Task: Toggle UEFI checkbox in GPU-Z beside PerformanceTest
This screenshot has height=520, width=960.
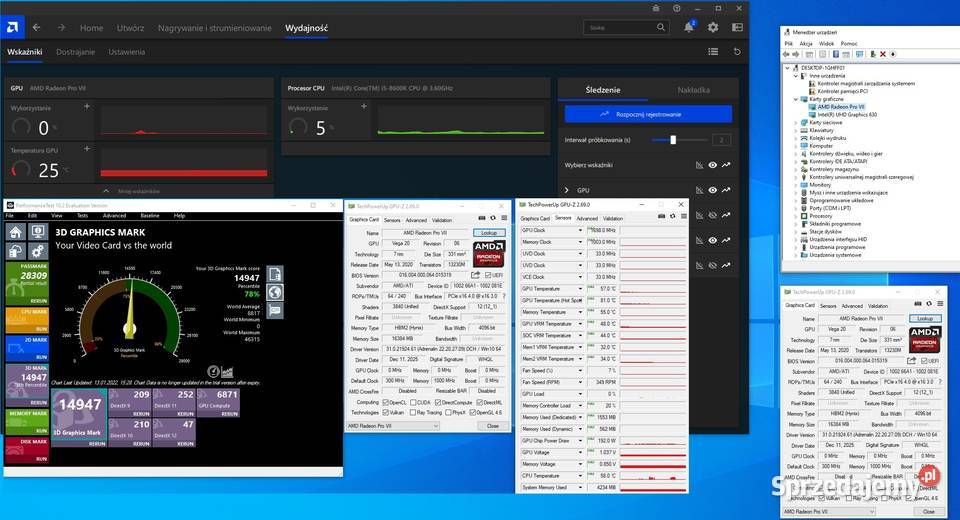Action: [x=488, y=276]
